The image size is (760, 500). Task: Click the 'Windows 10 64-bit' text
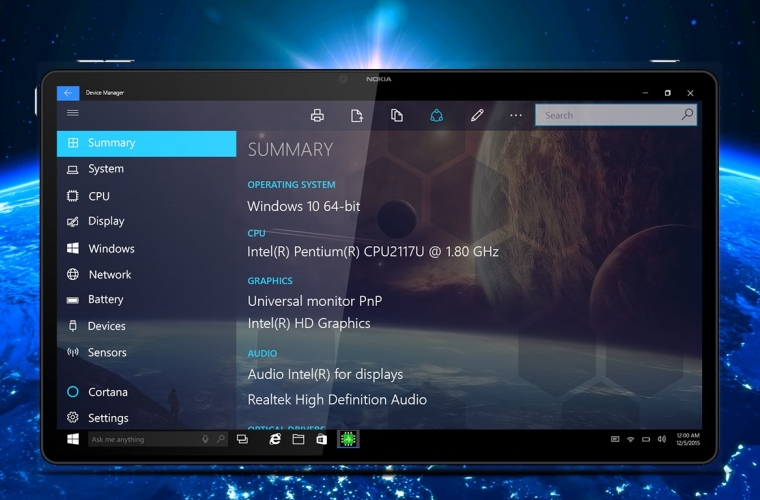pyautogui.click(x=304, y=206)
